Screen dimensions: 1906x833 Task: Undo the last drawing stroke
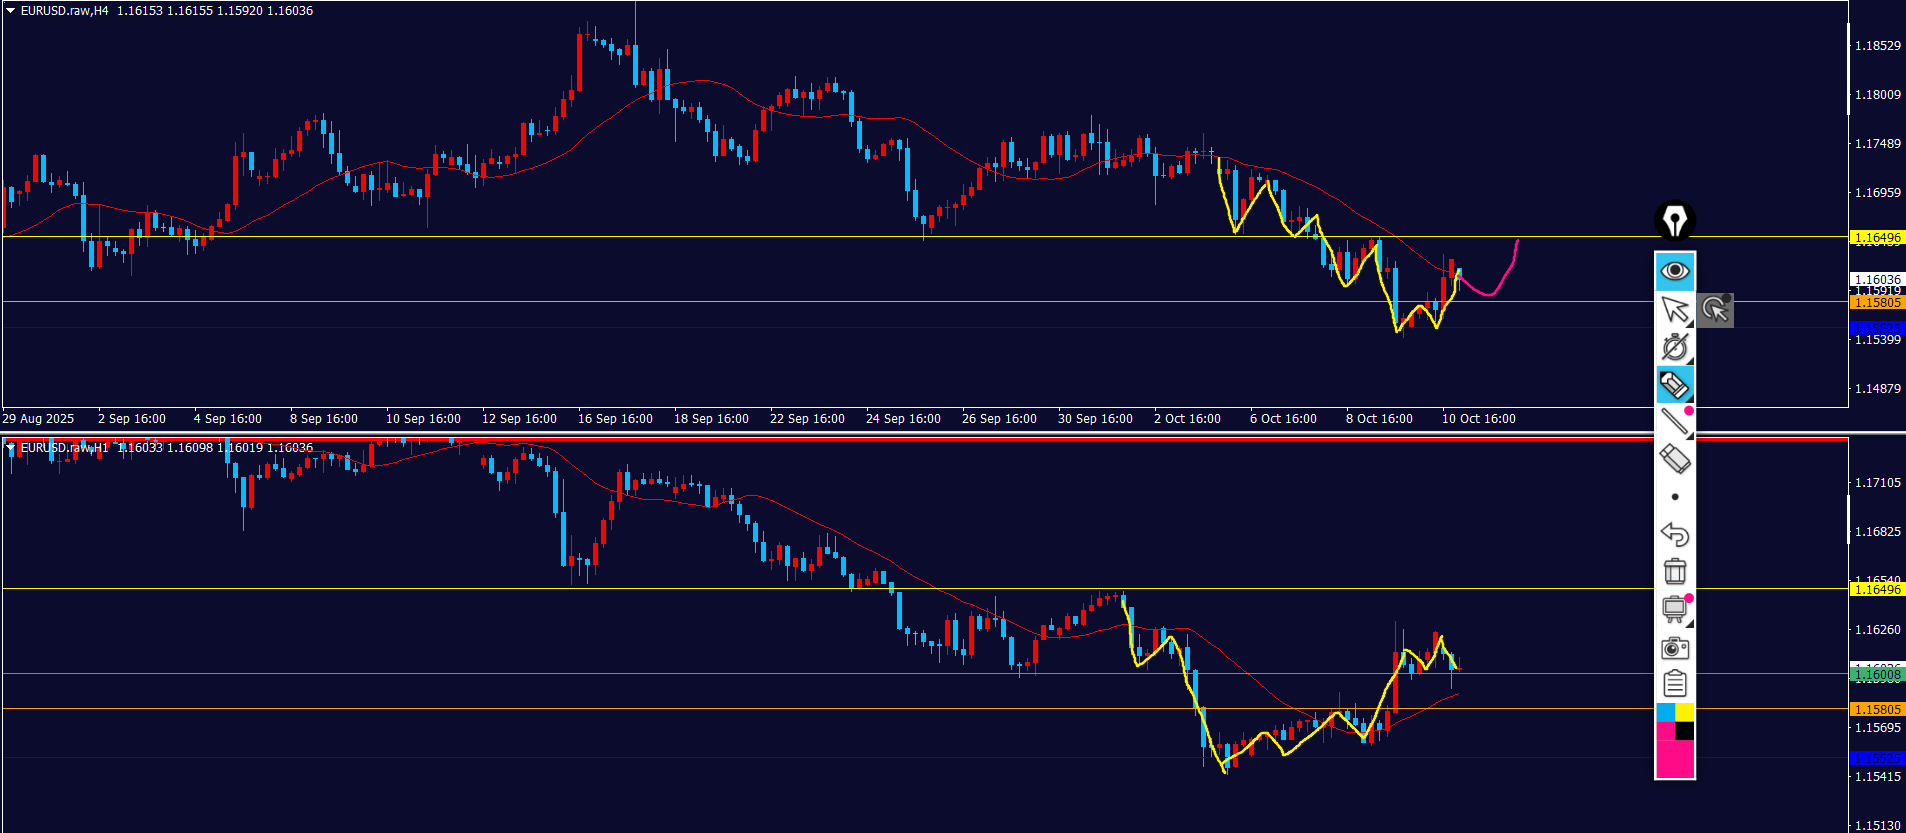point(1675,535)
